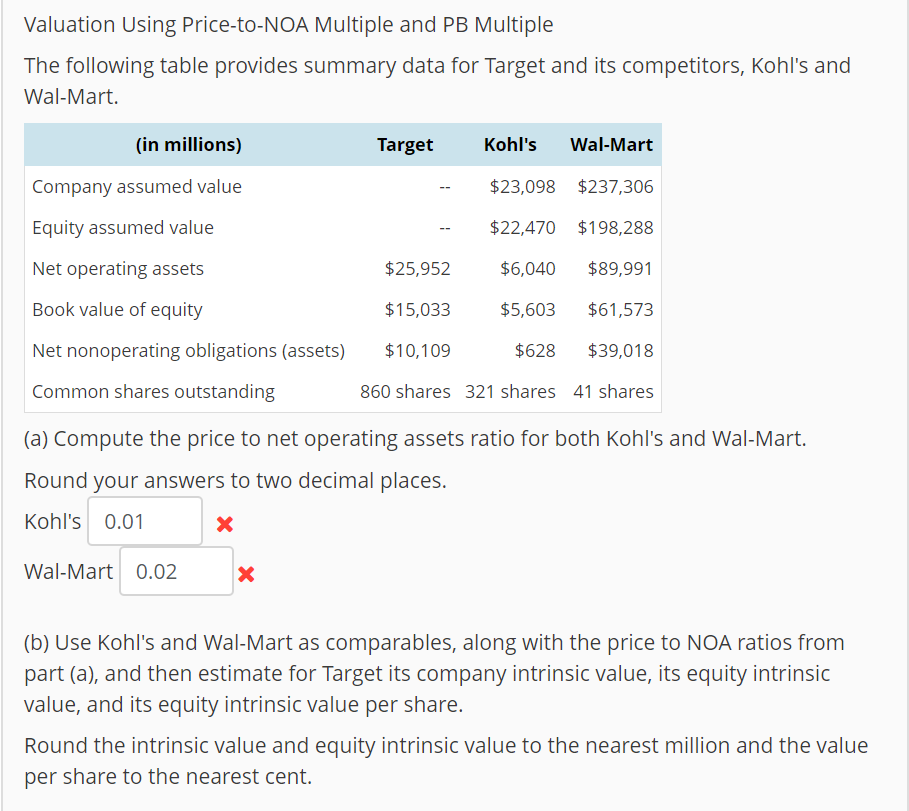Select the Kohl's answer input field
The image size is (909, 811).
tap(144, 521)
